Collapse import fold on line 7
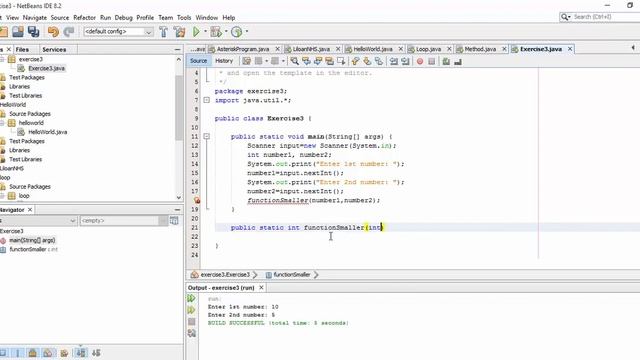The height and width of the screenshot is (360, 640). coord(207,100)
